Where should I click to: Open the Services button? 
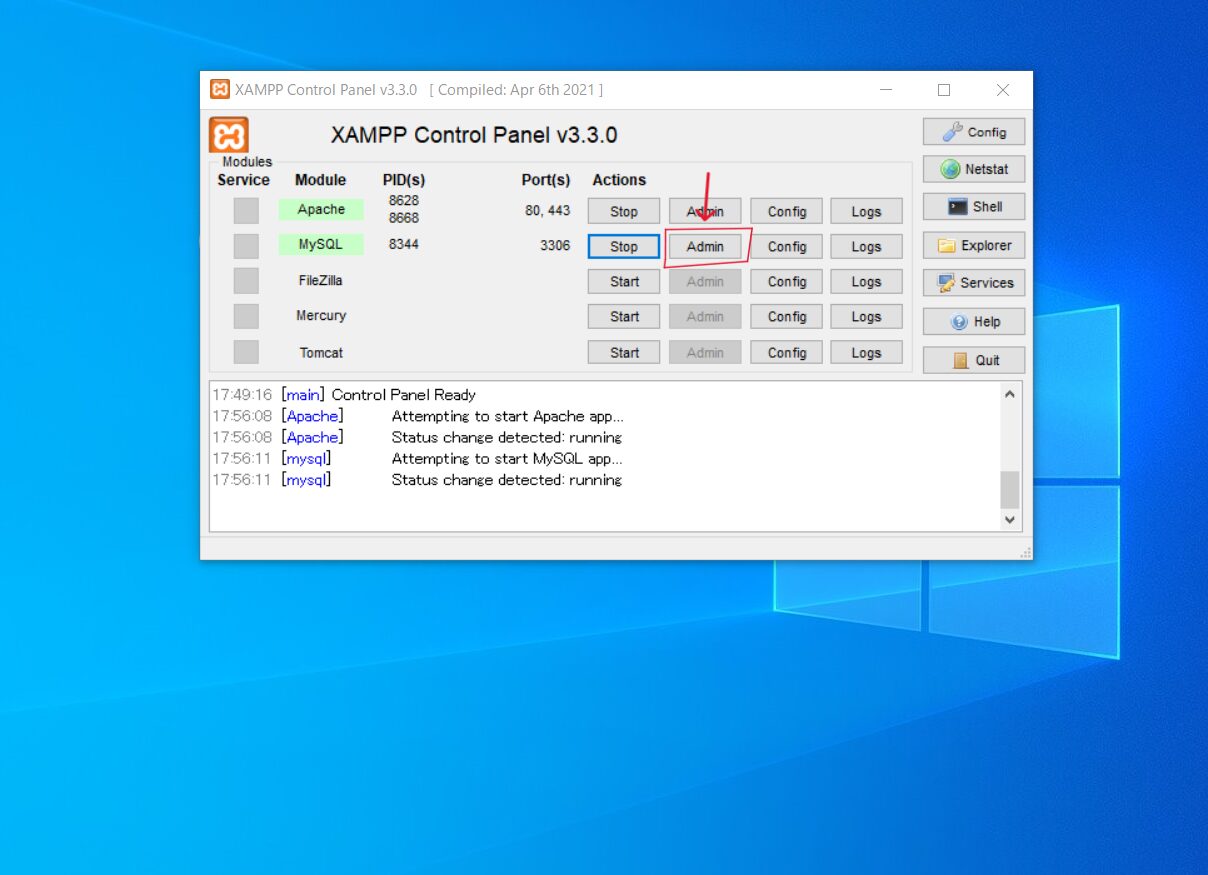974,283
